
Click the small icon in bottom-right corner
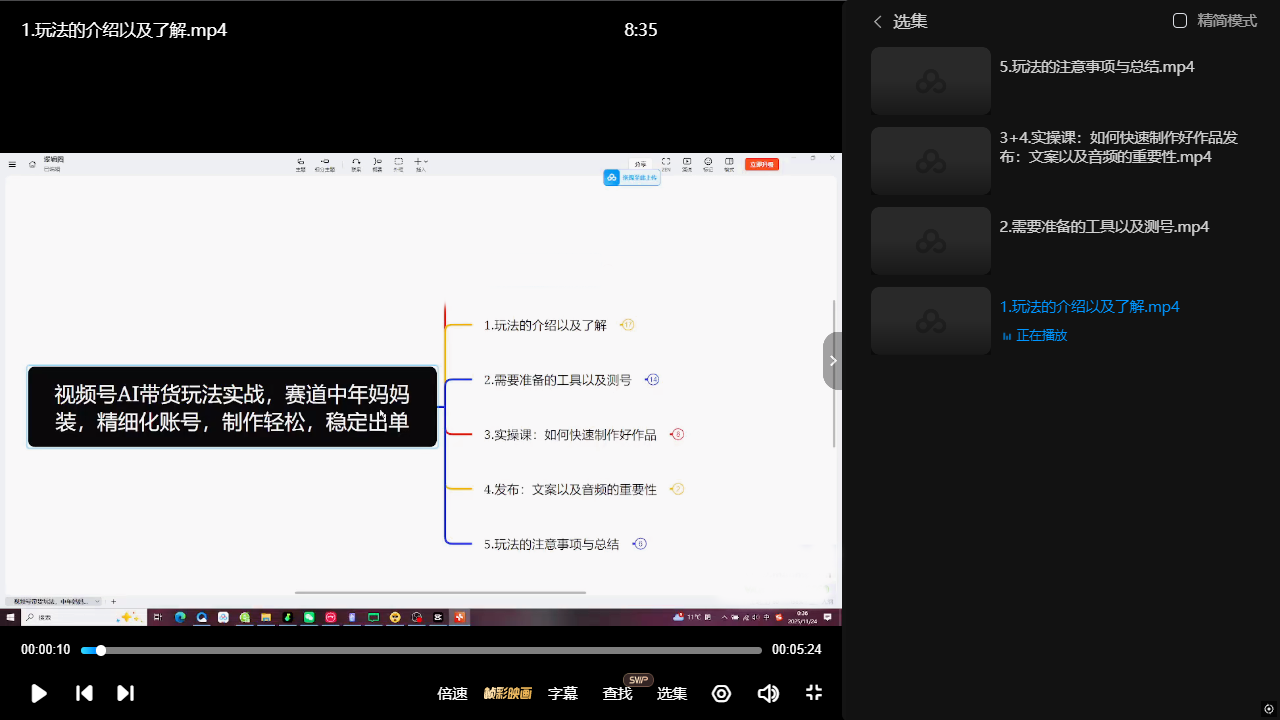1269,709
